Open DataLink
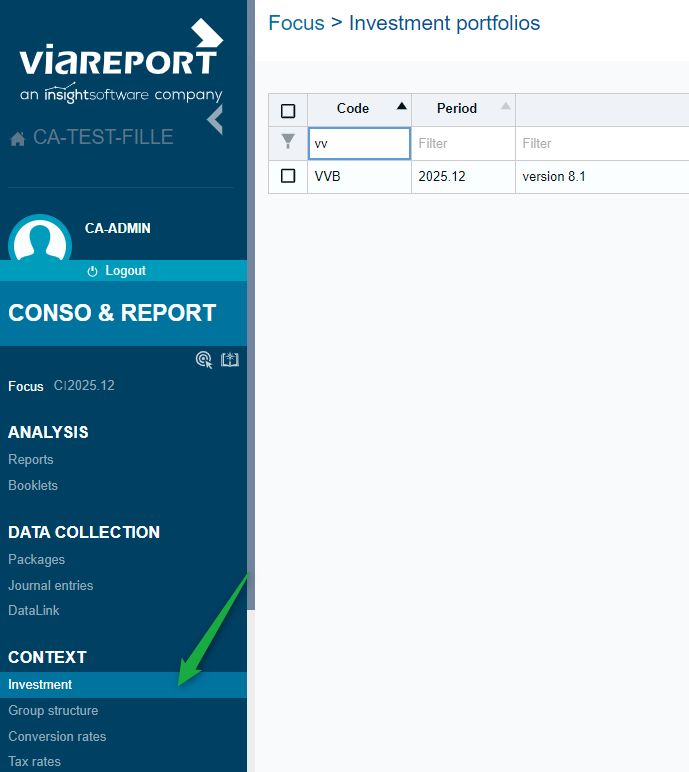Viewport: 689px width, 772px height. point(34,611)
